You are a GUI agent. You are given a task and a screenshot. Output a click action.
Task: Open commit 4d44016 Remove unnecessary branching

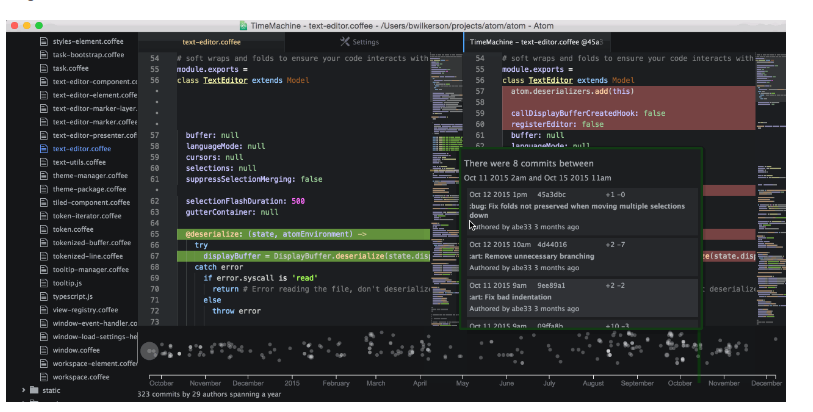click(x=582, y=256)
